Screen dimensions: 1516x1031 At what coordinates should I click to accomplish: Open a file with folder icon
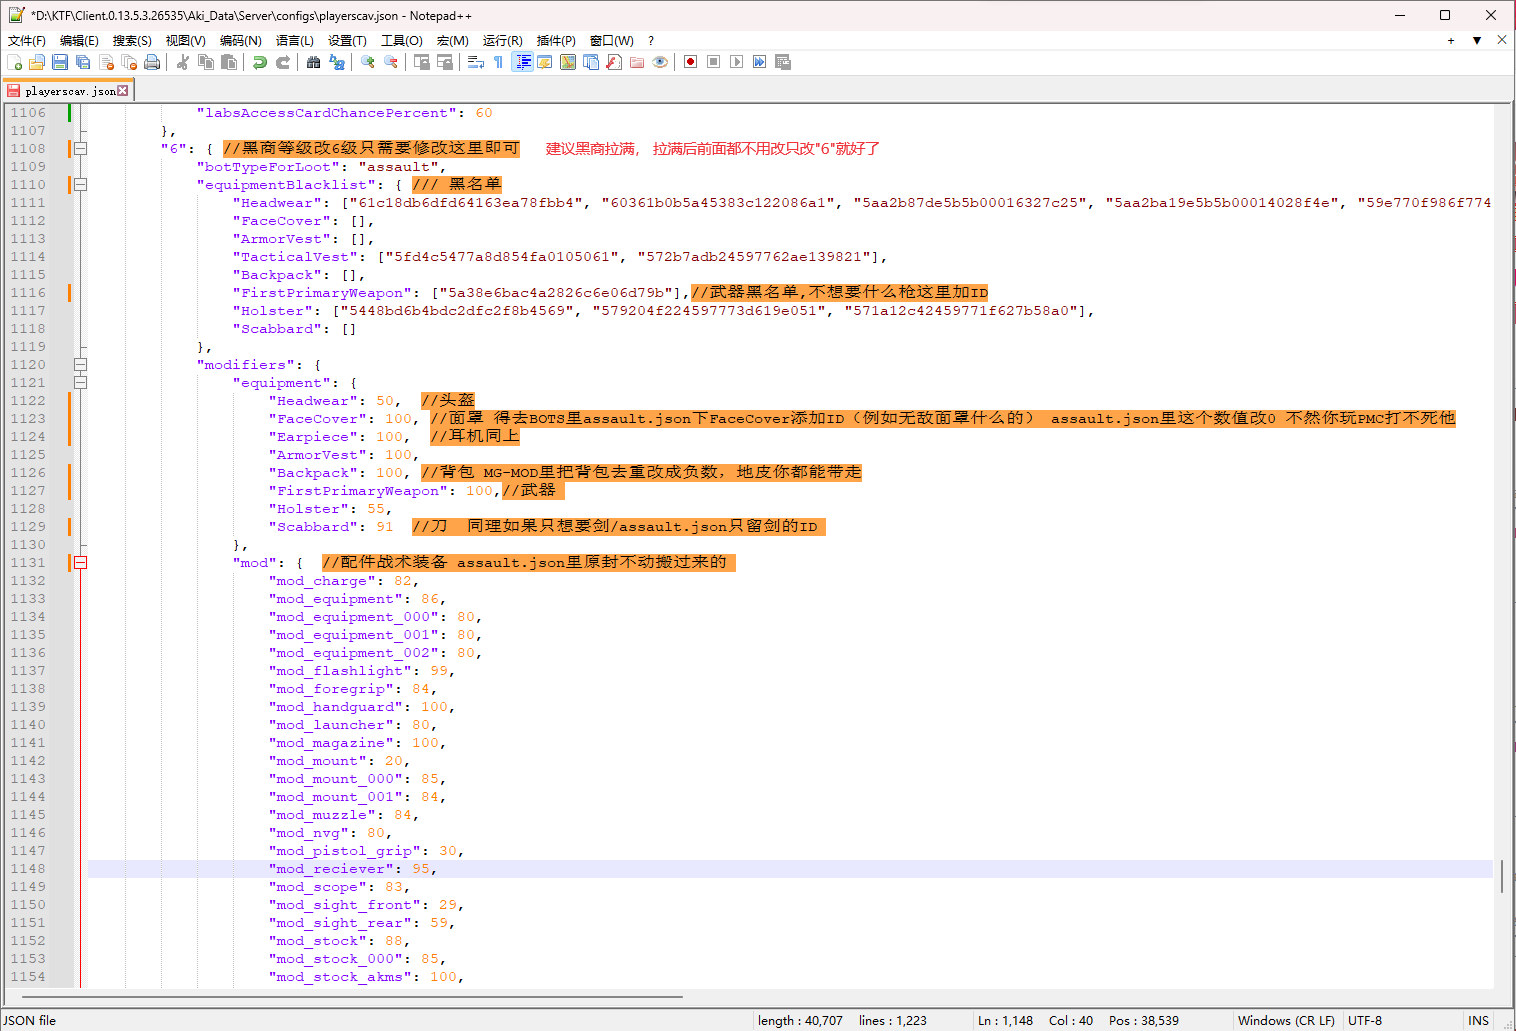(37, 62)
